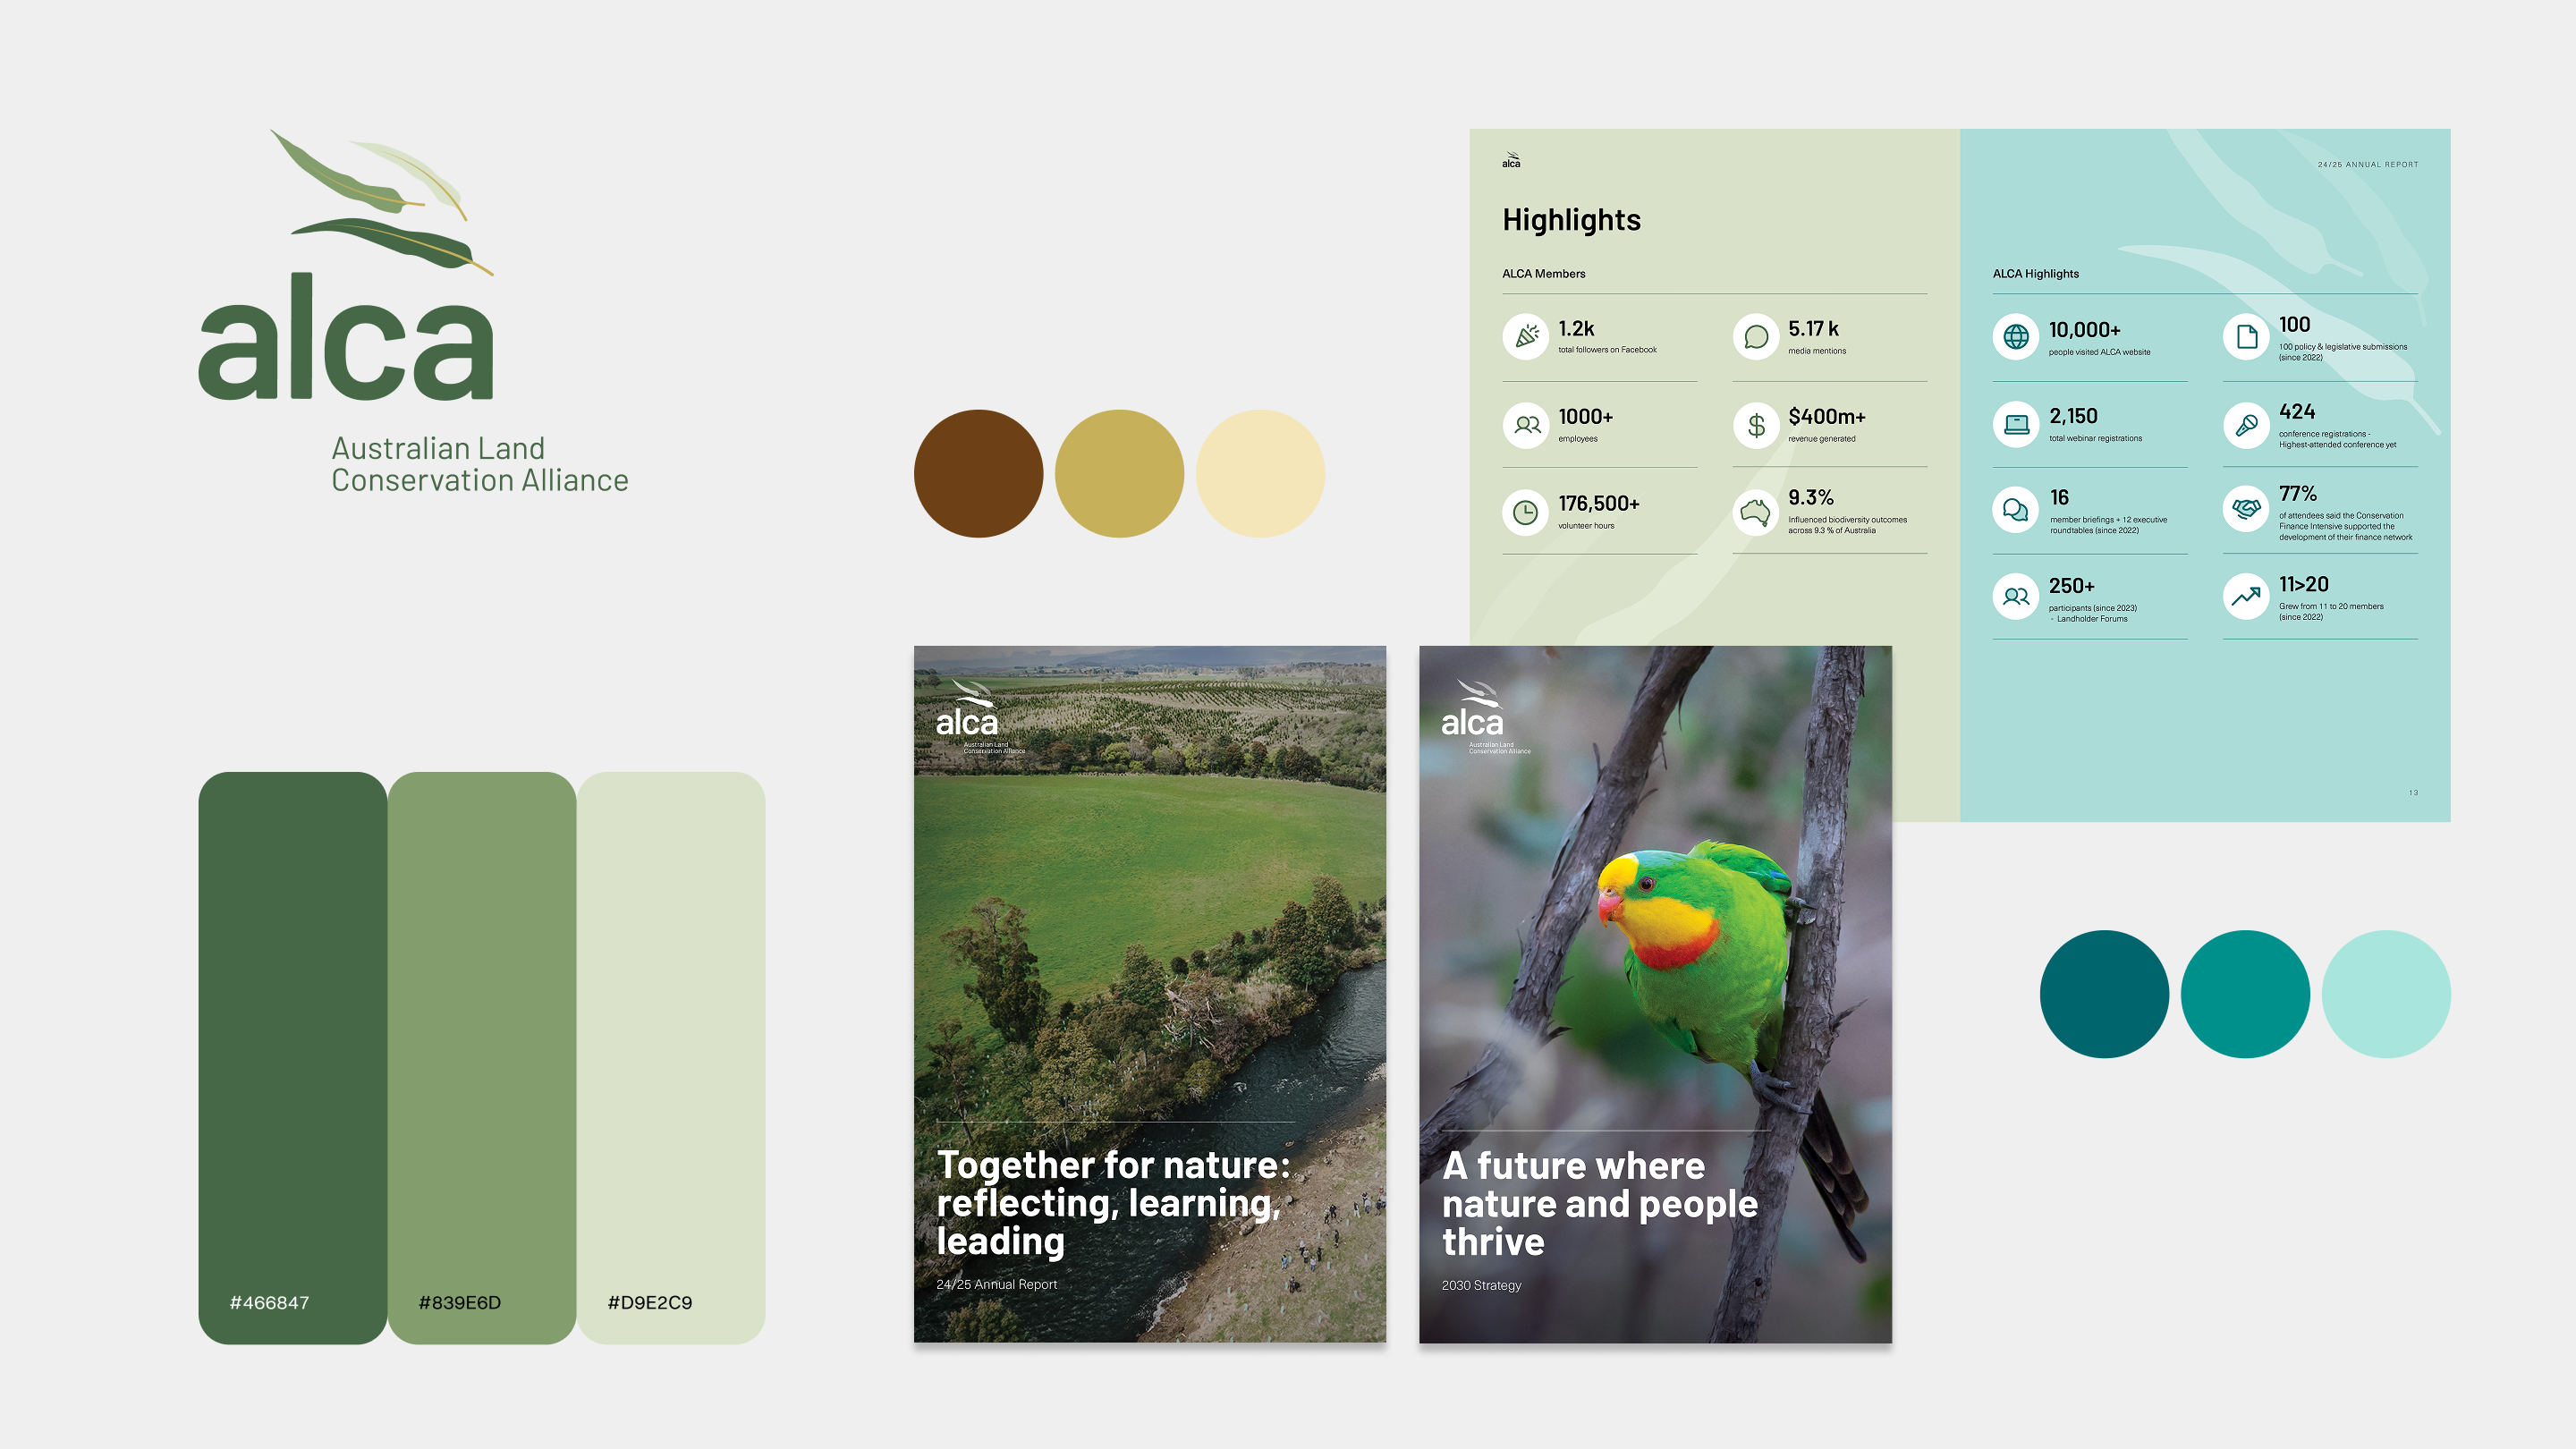This screenshot has width=2576, height=1449.
Task: Click the clock icon beside 176,500+ volunteer hours
Action: click(x=1526, y=512)
